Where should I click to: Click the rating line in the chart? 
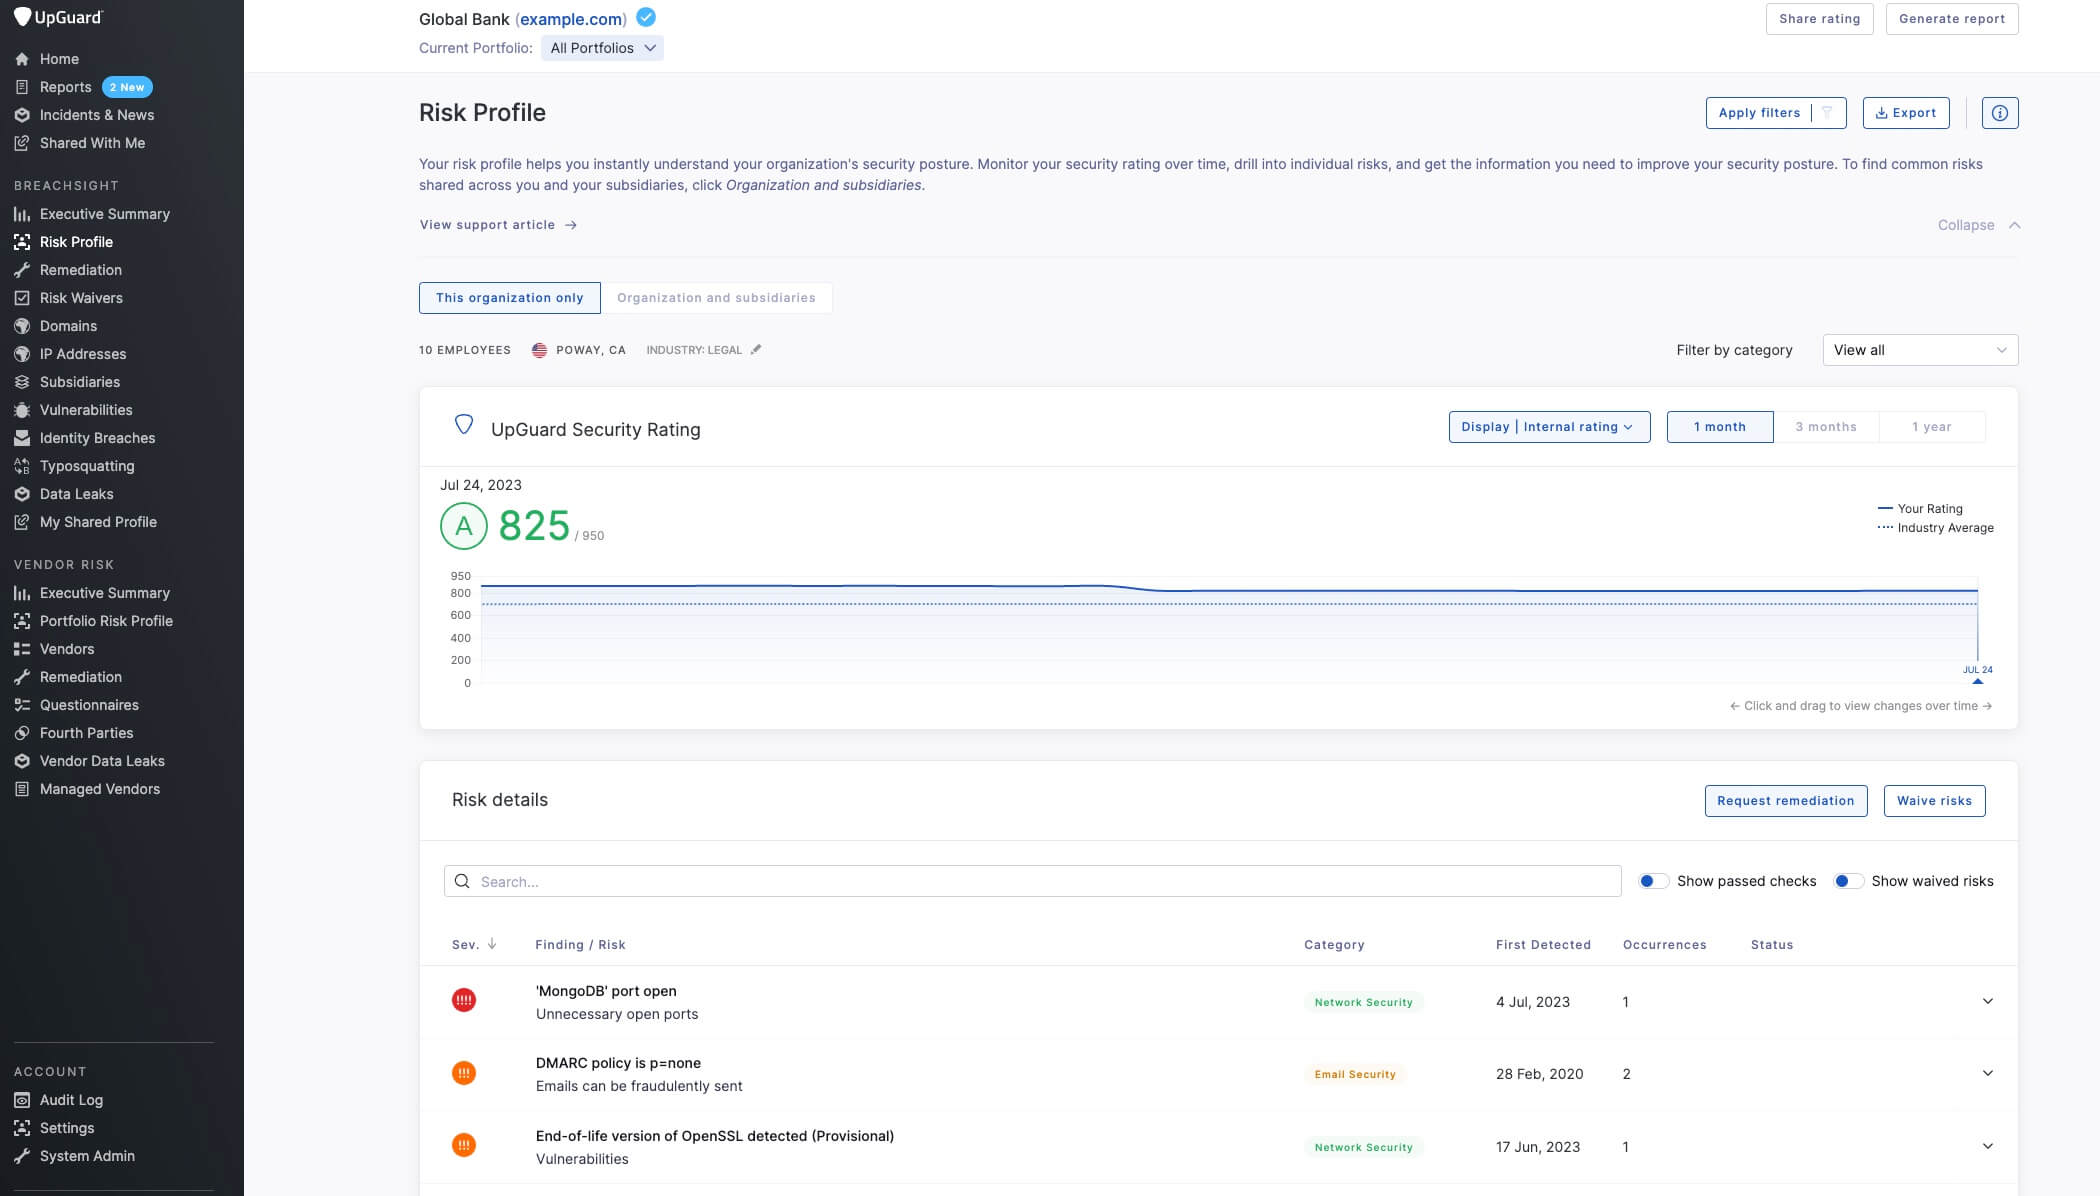(x=1229, y=589)
